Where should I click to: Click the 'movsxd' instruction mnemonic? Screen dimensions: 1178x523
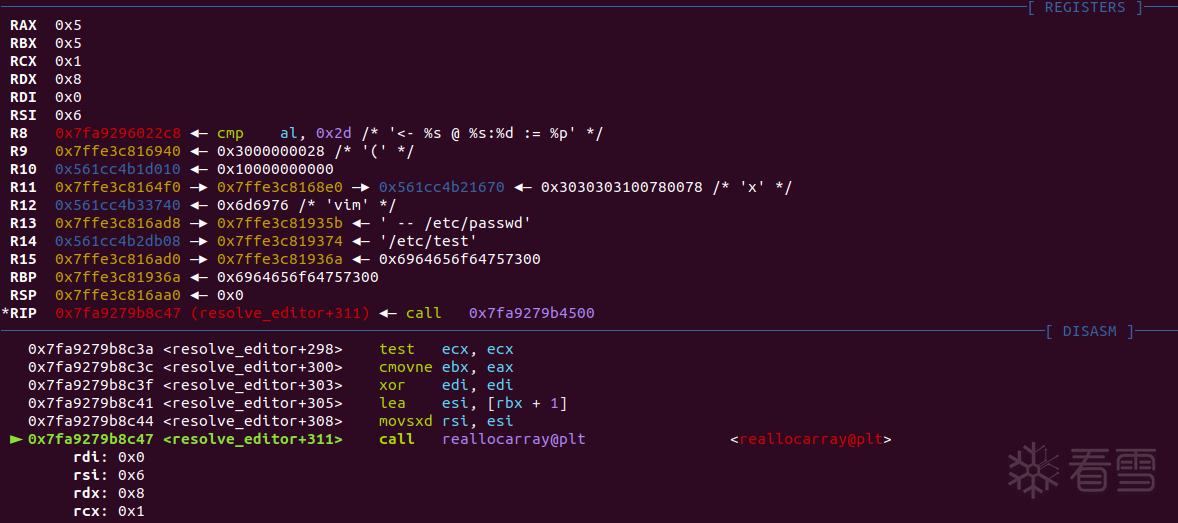406,422
